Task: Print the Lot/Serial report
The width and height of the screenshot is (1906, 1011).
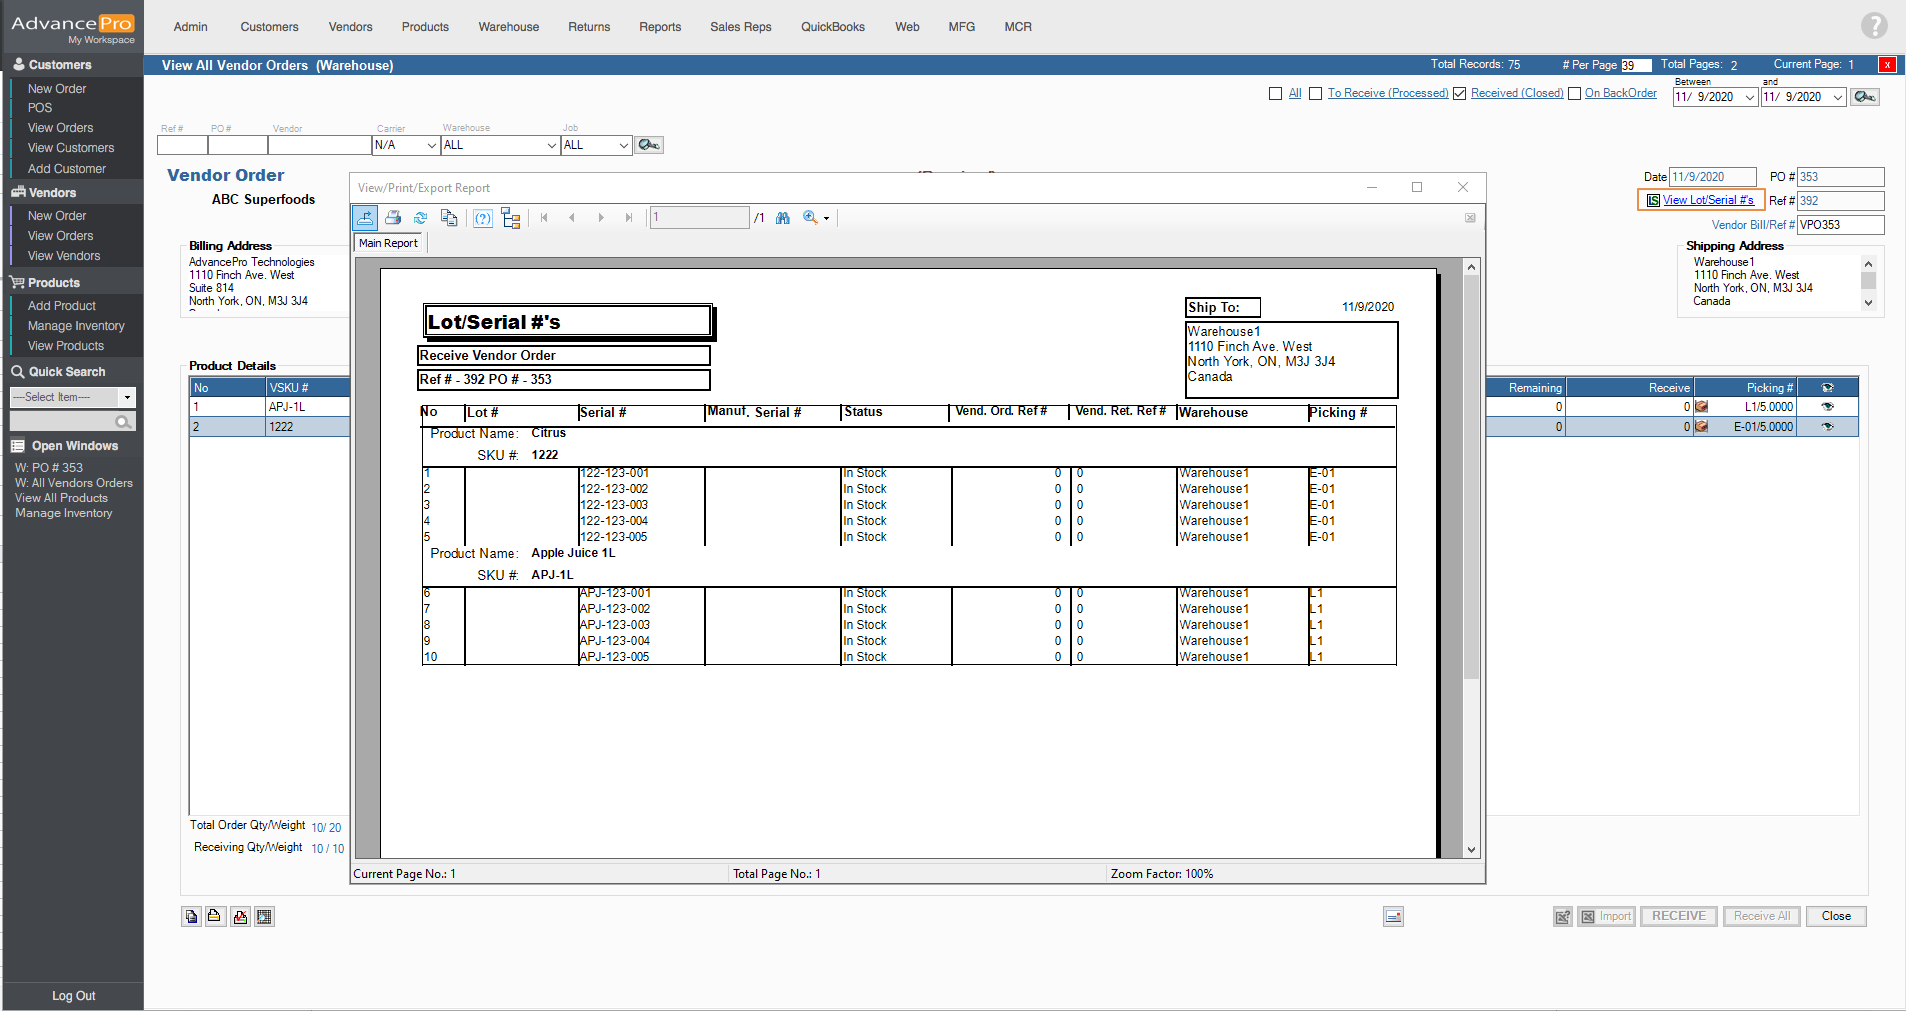Action: [x=393, y=218]
